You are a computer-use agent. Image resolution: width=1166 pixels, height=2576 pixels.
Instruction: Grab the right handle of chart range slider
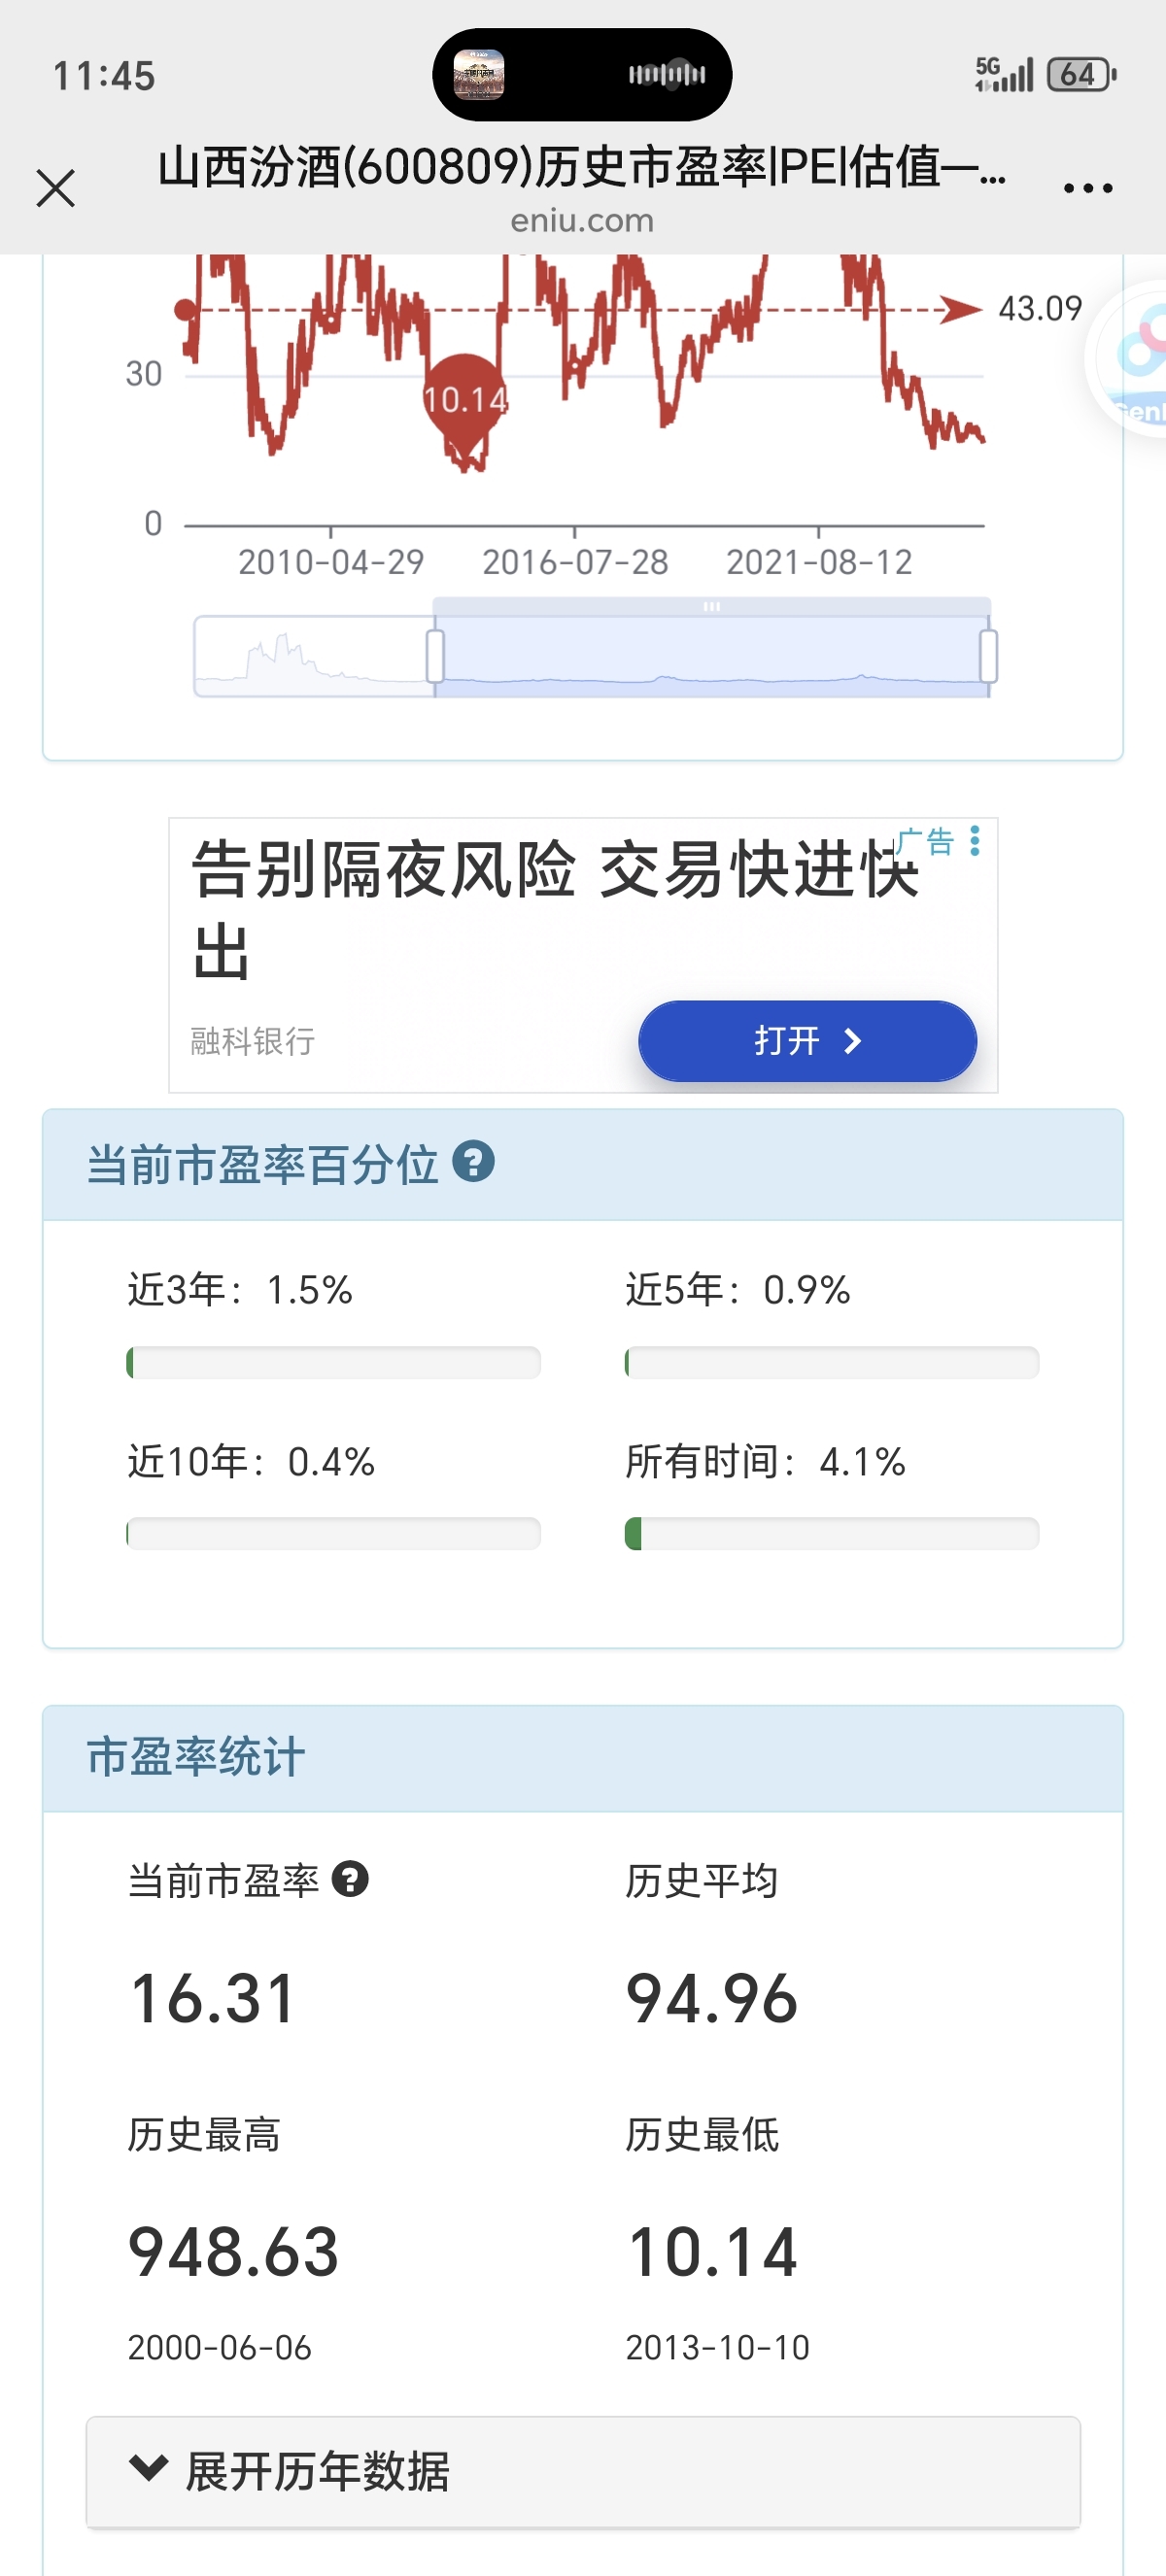(x=988, y=656)
